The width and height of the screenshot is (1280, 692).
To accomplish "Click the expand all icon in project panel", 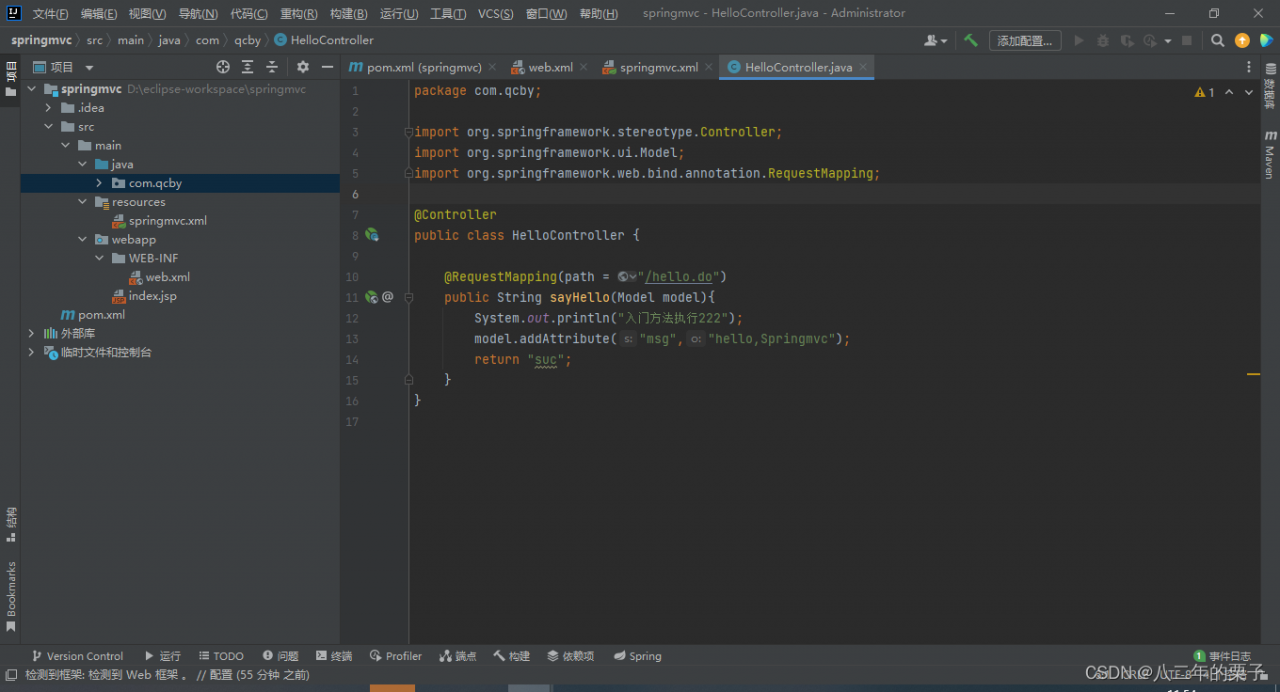I will [247, 67].
